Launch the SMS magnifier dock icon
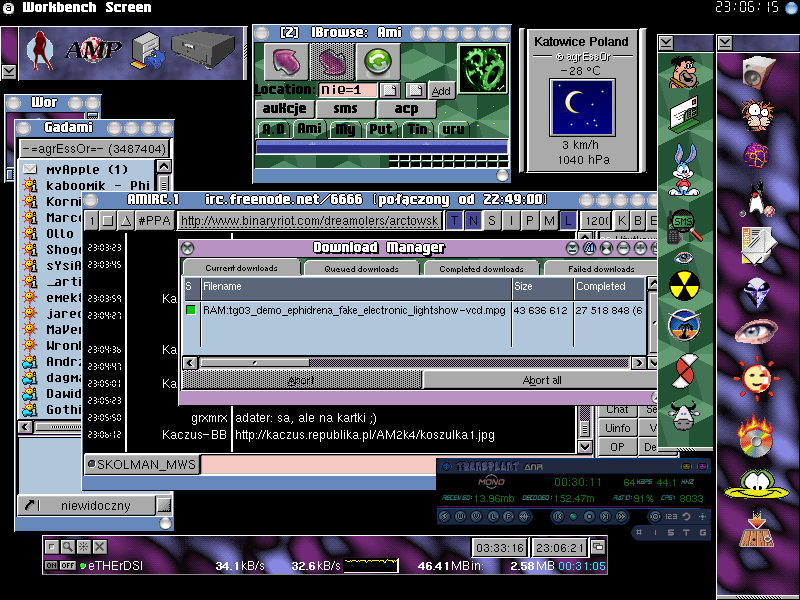This screenshot has height=600, width=800. click(x=684, y=227)
